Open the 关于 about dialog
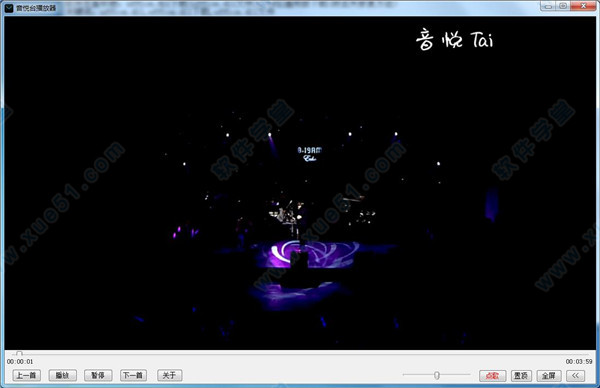Viewport: 600px width, 388px height. pos(170,375)
